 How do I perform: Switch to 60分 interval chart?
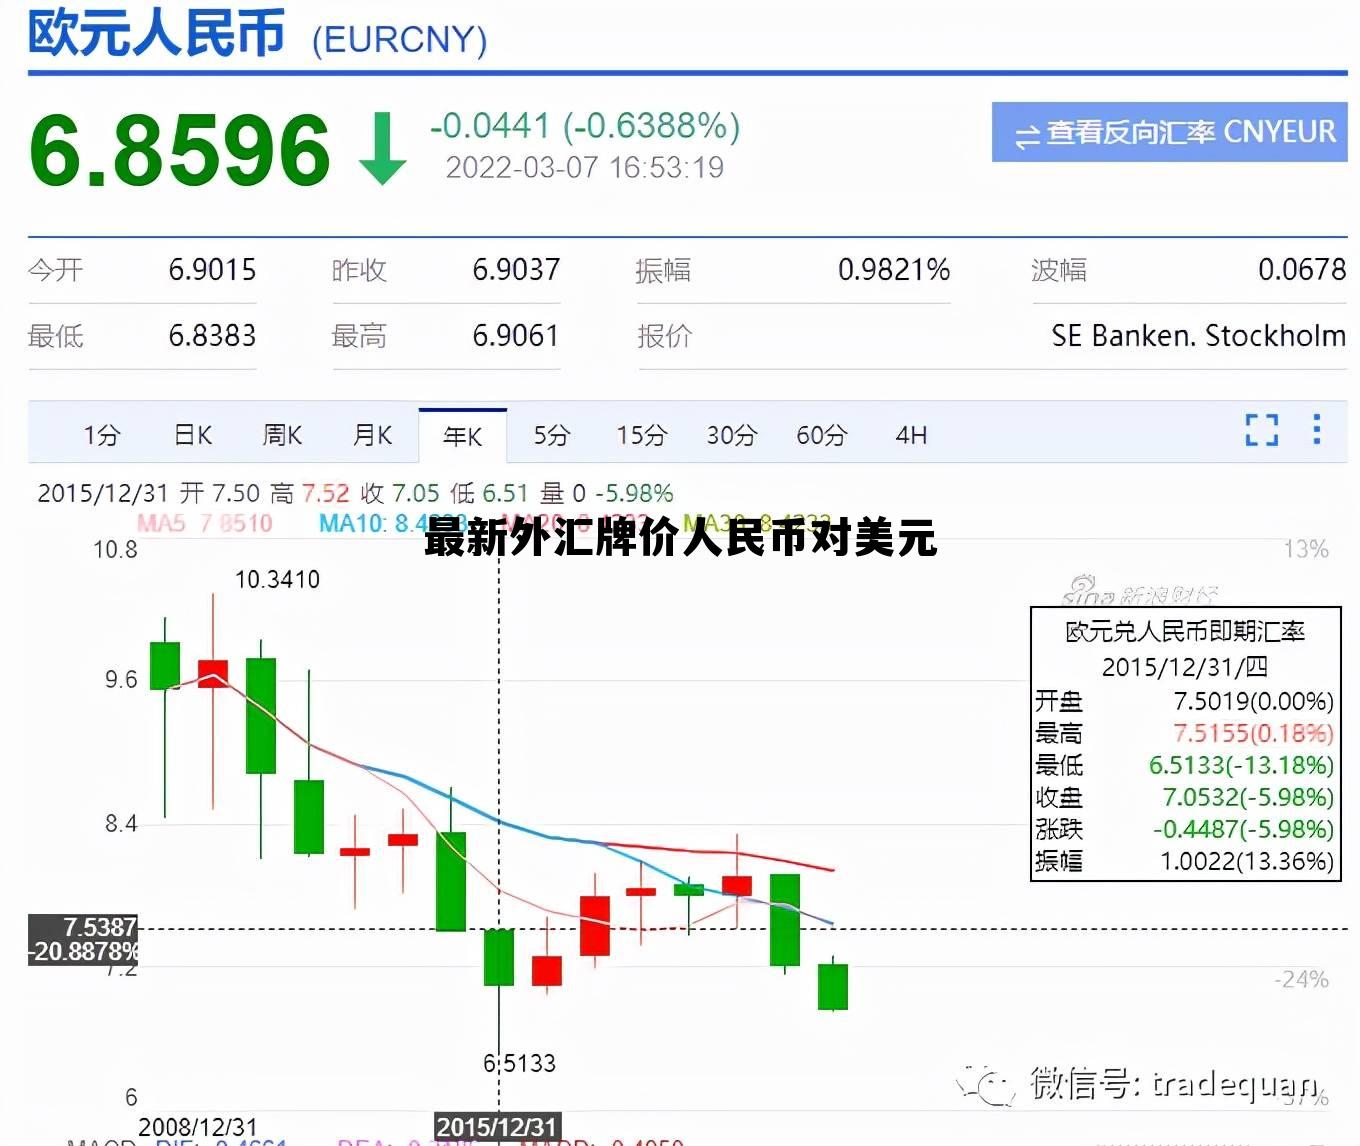(x=821, y=435)
